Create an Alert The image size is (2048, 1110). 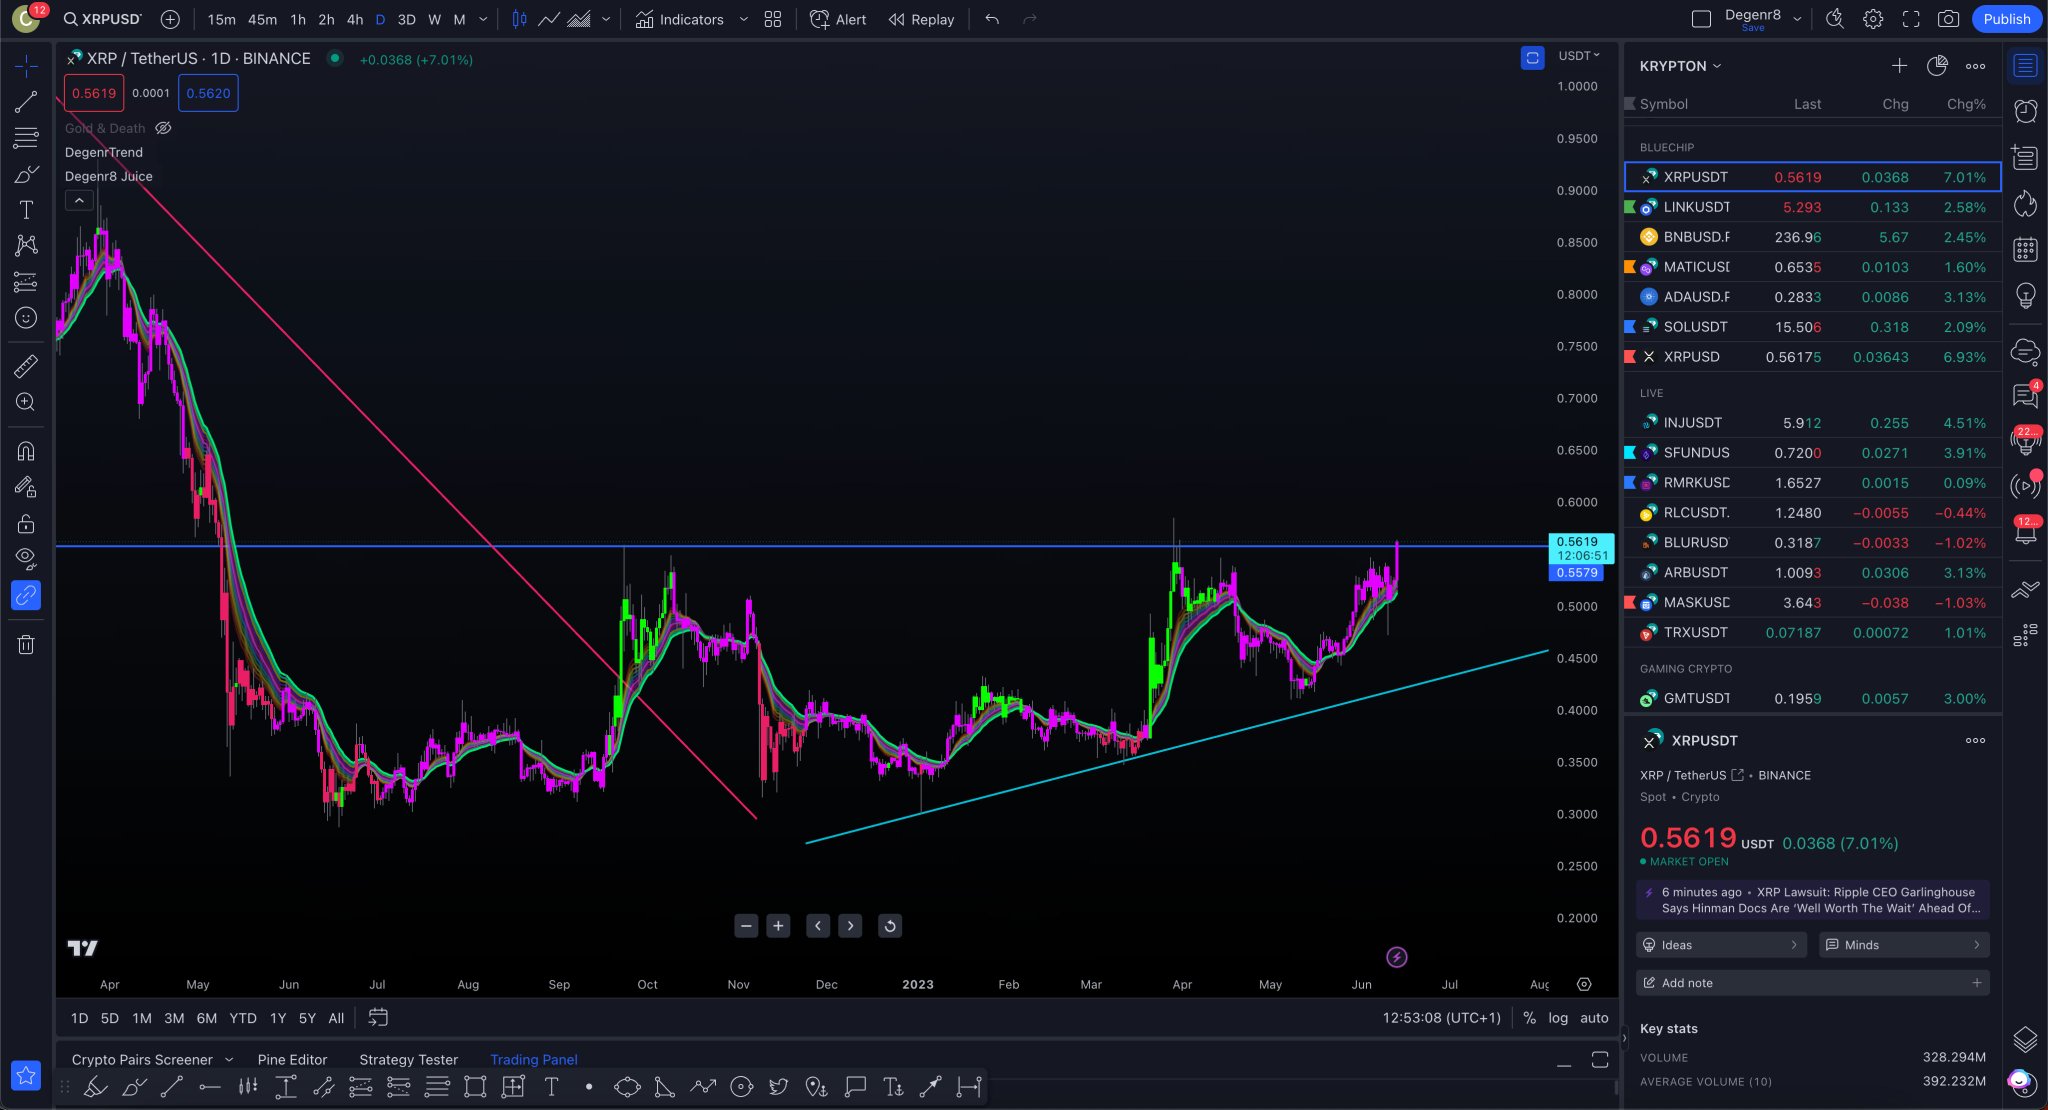(x=838, y=19)
